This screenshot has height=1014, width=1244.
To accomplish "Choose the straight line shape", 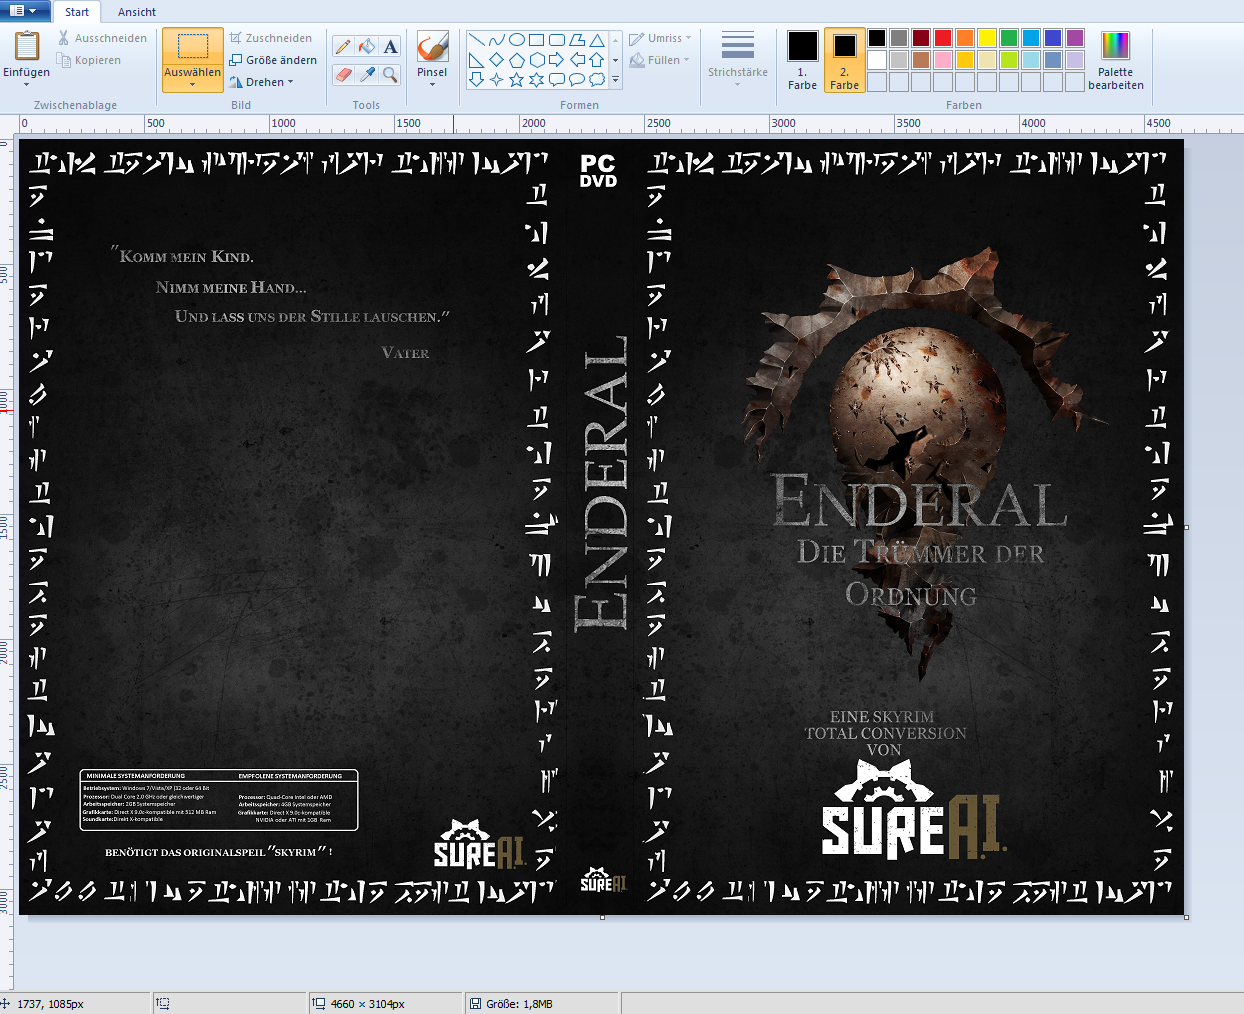I will (x=477, y=40).
